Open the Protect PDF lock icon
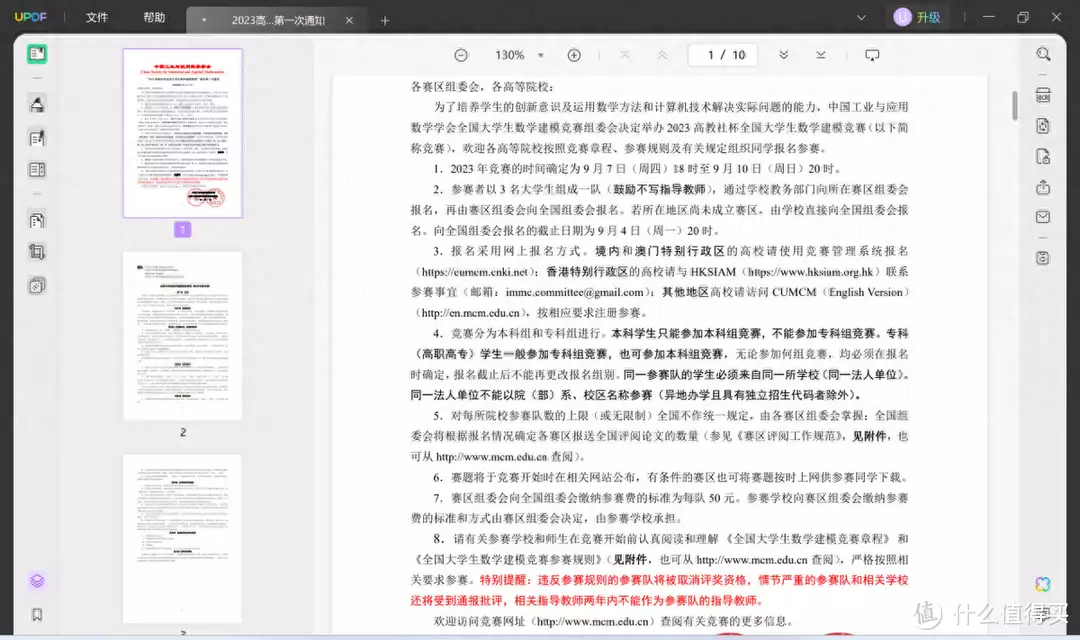The height and width of the screenshot is (640, 1080). tap(1043, 156)
